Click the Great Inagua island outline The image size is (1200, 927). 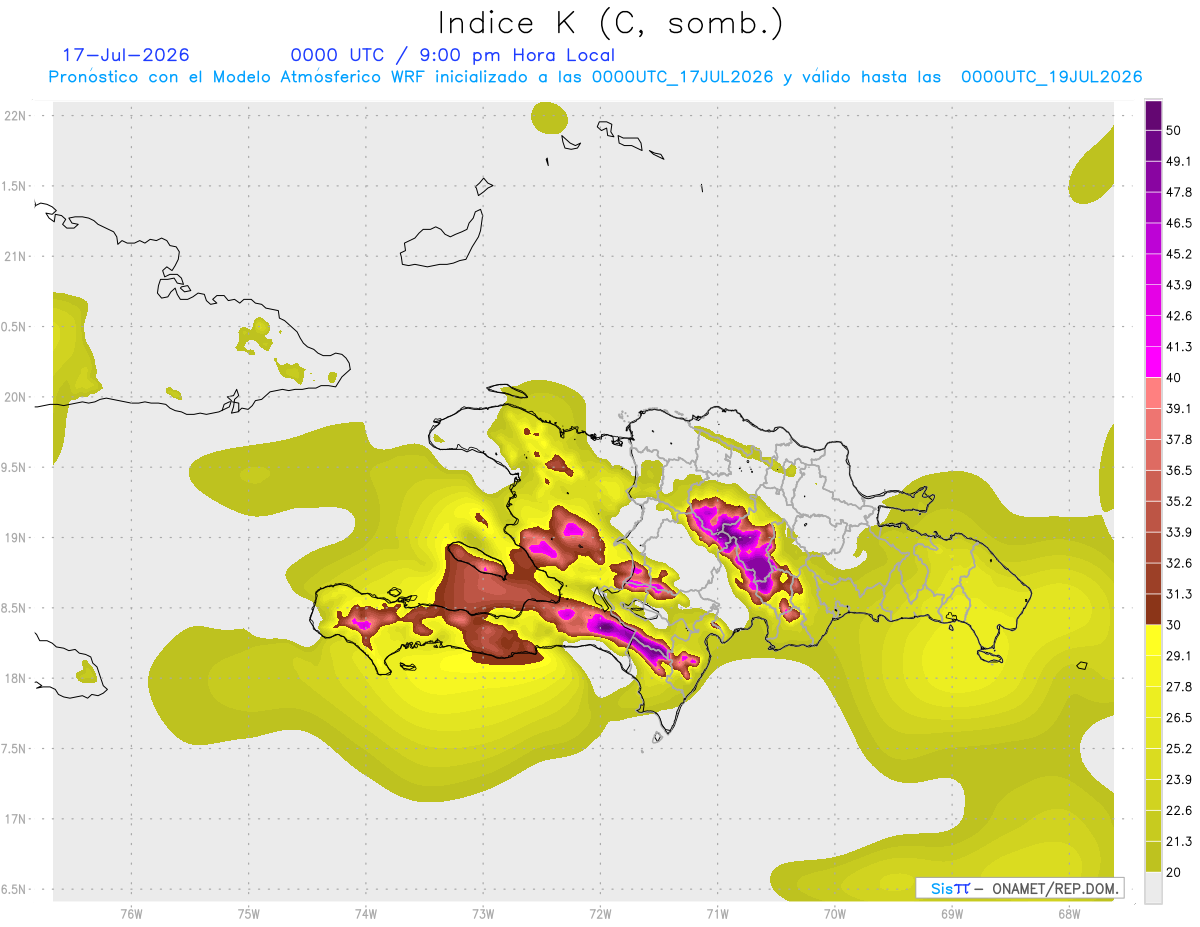442,237
